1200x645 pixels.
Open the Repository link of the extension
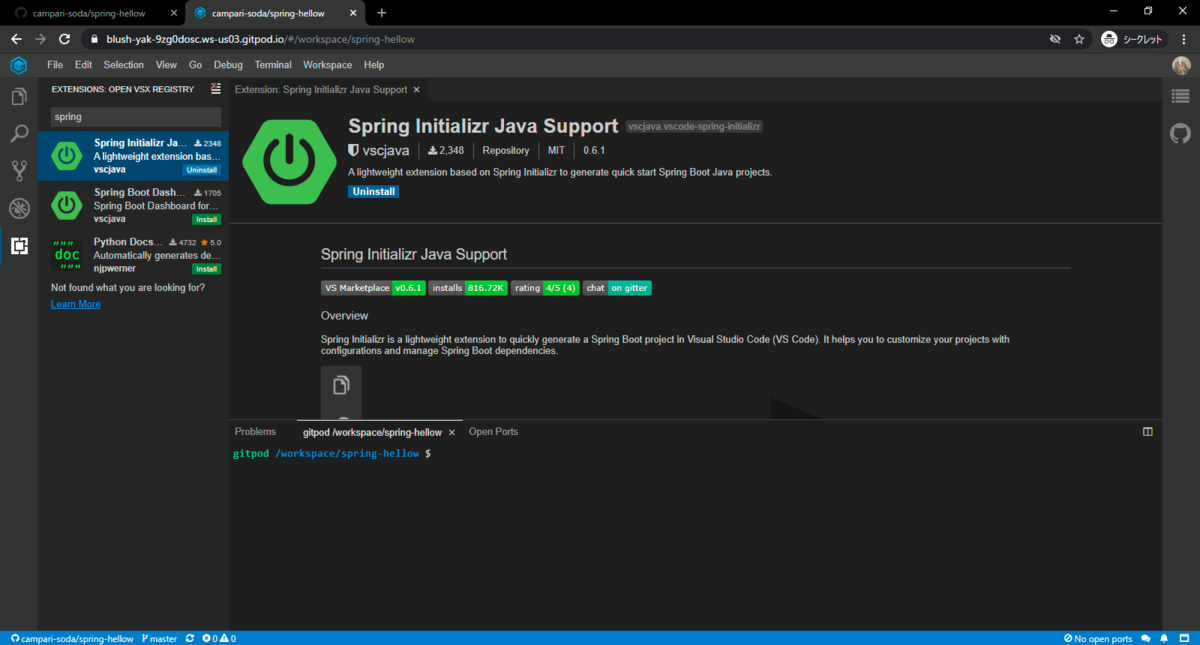(506, 150)
